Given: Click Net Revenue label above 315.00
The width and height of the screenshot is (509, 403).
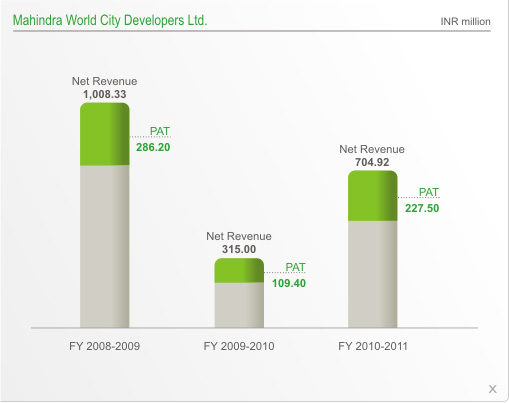Looking at the screenshot, I should 239,236.
